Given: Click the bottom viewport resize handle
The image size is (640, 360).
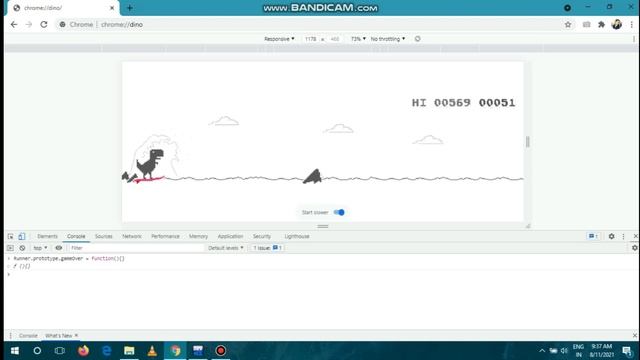Looking at the screenshot, I should tap(323, 226).
